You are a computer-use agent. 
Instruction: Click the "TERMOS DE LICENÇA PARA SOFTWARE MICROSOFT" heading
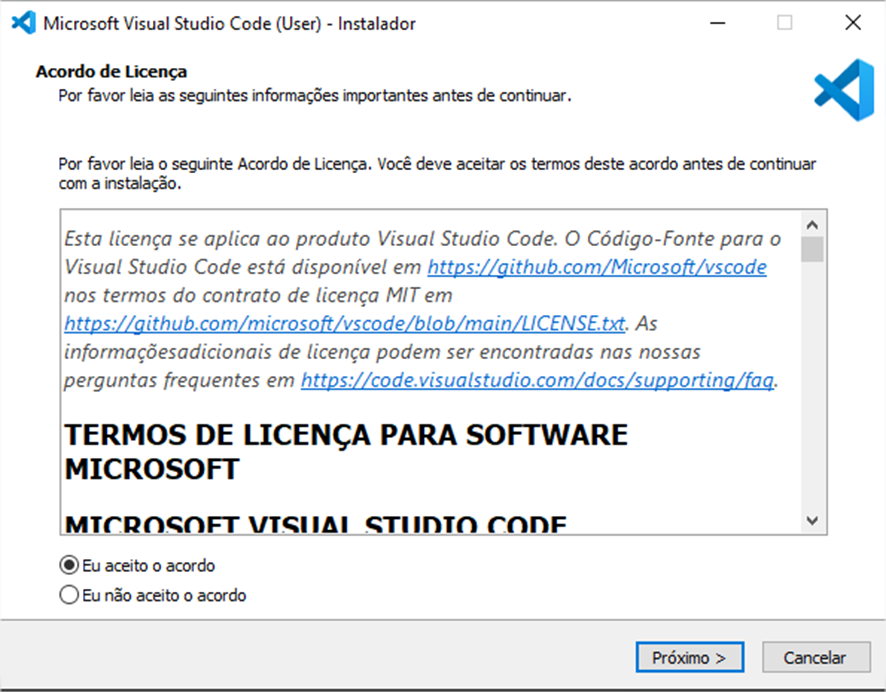[346, 452]
